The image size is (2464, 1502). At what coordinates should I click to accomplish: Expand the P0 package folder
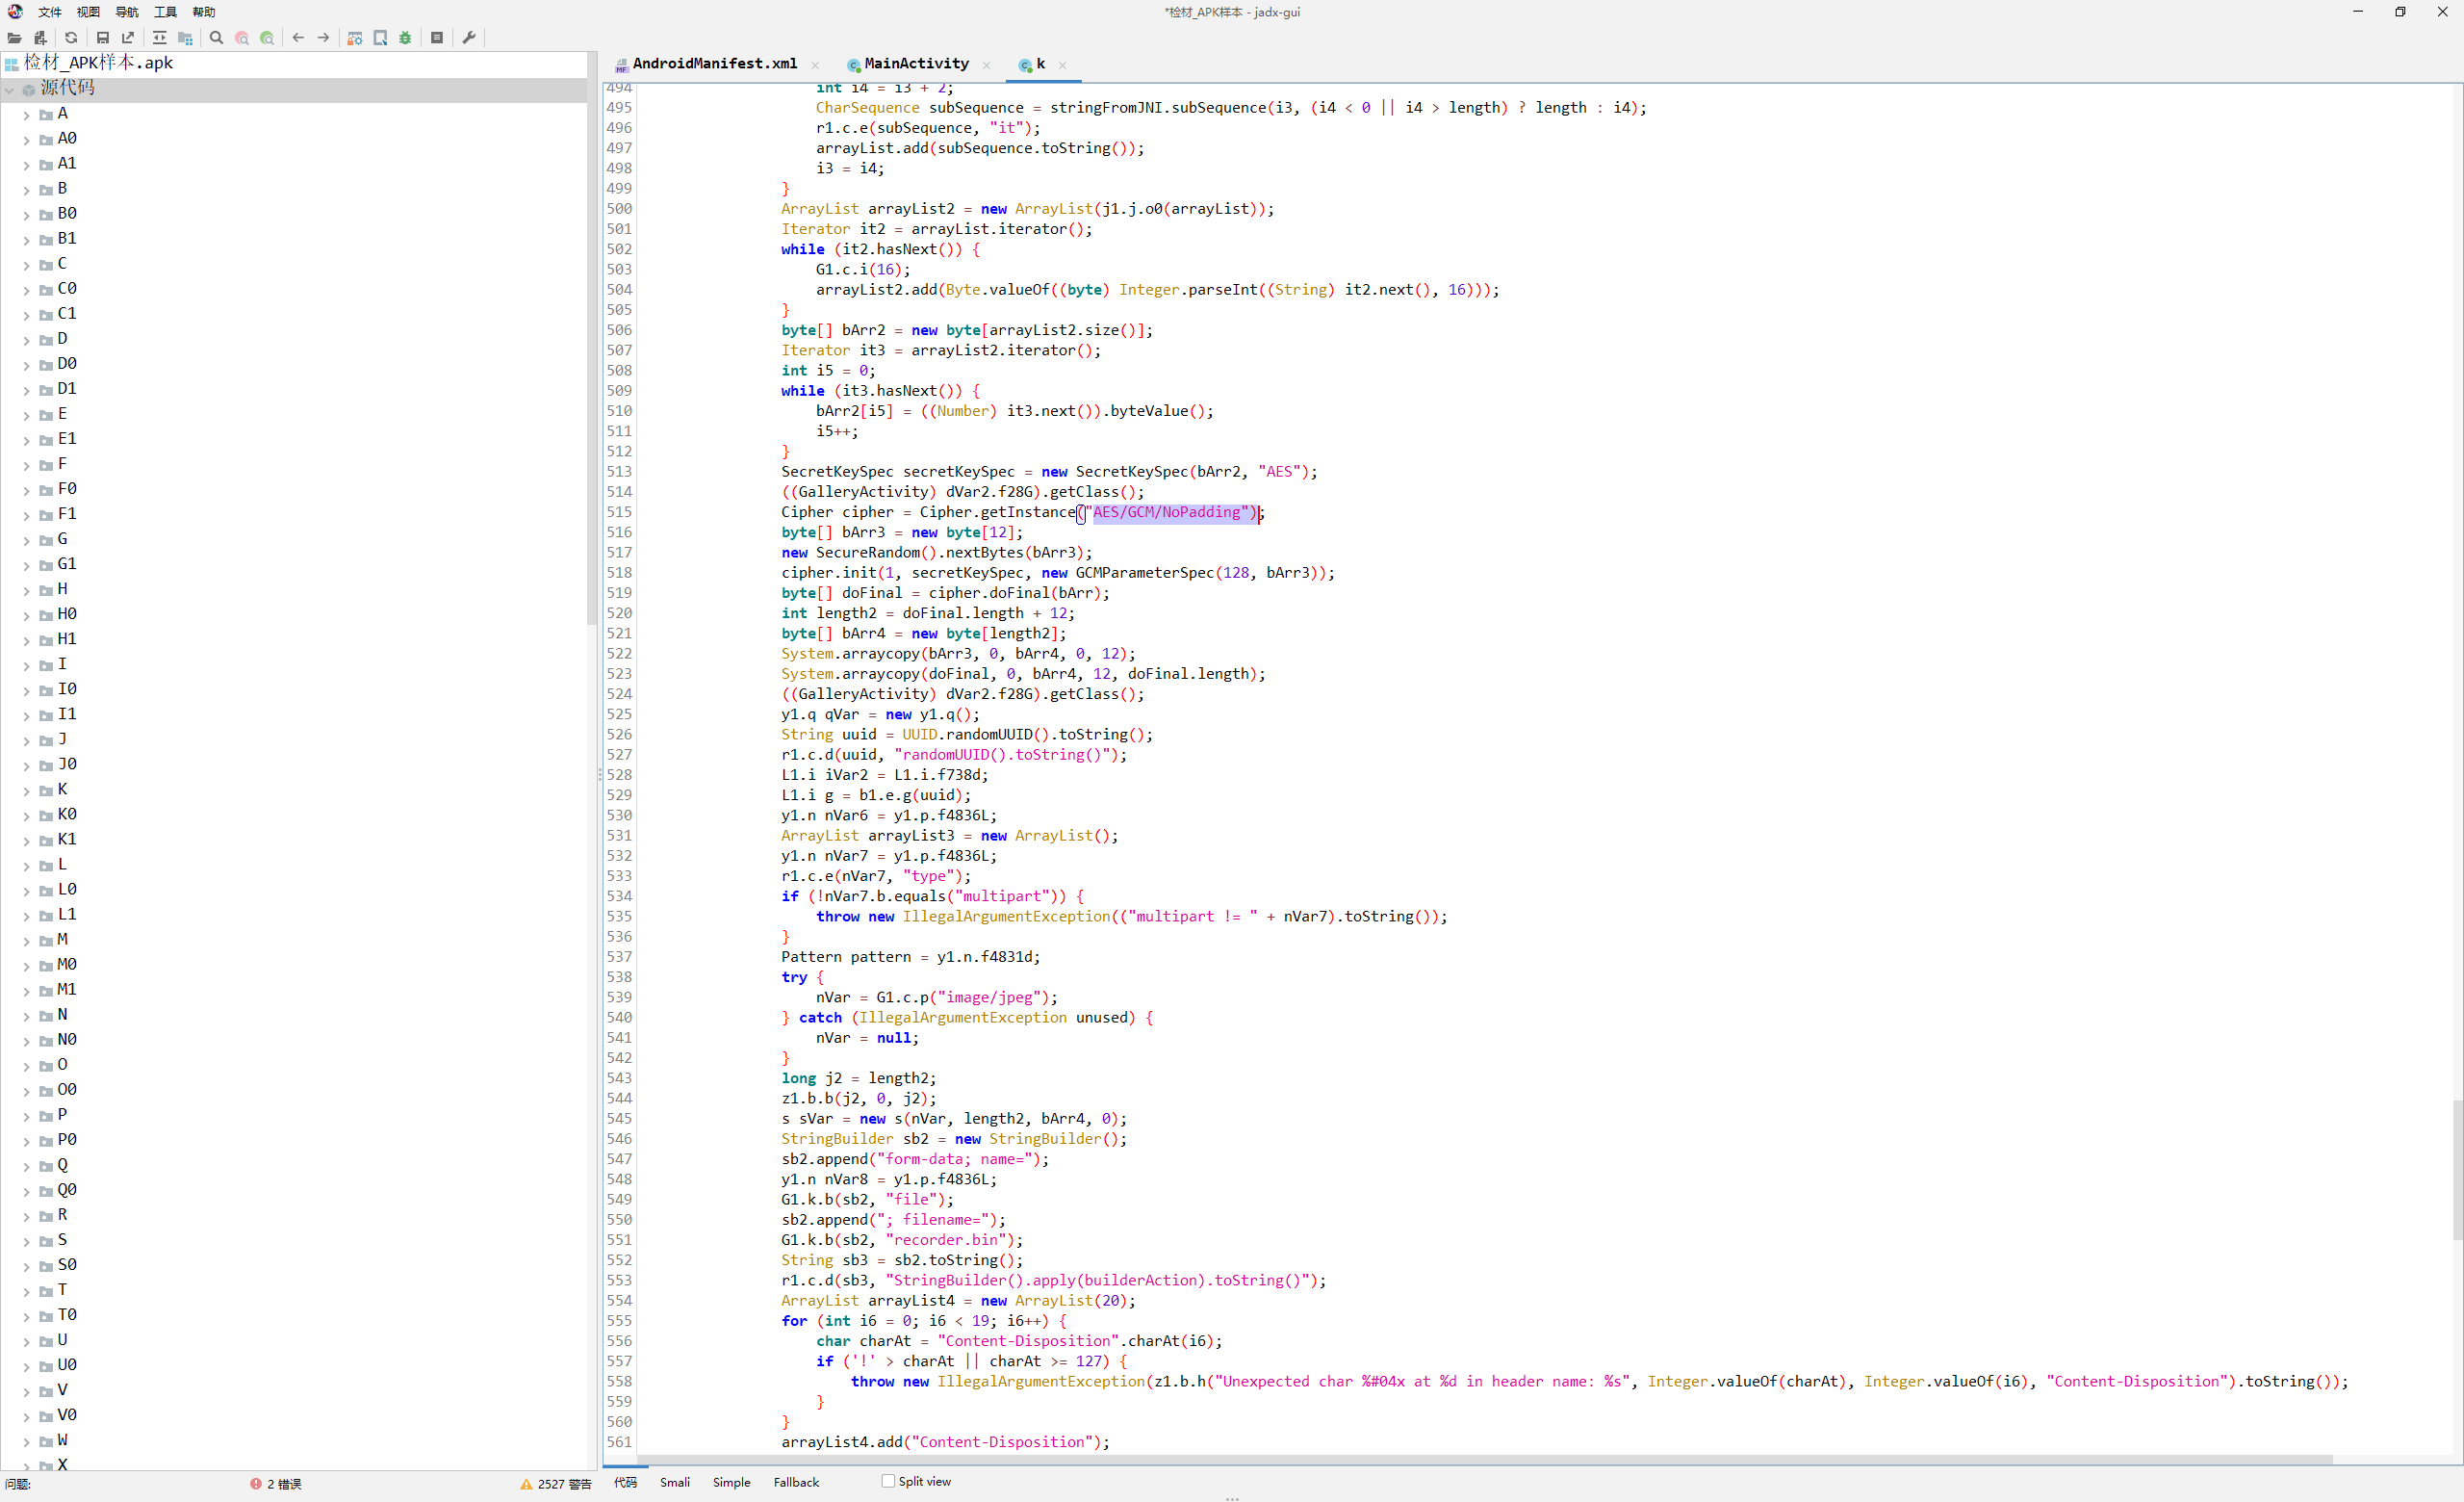[x=26, y=1141]
